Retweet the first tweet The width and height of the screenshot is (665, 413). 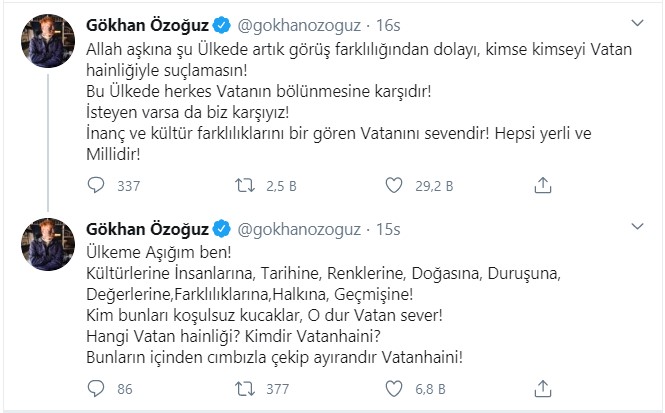pos(245,185)
